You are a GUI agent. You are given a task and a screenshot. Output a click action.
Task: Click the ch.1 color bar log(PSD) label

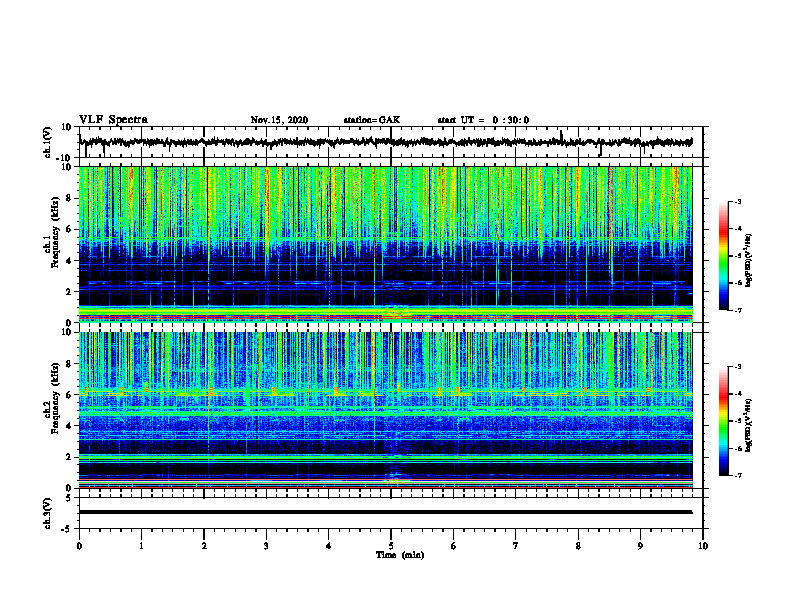coord(748,261)
